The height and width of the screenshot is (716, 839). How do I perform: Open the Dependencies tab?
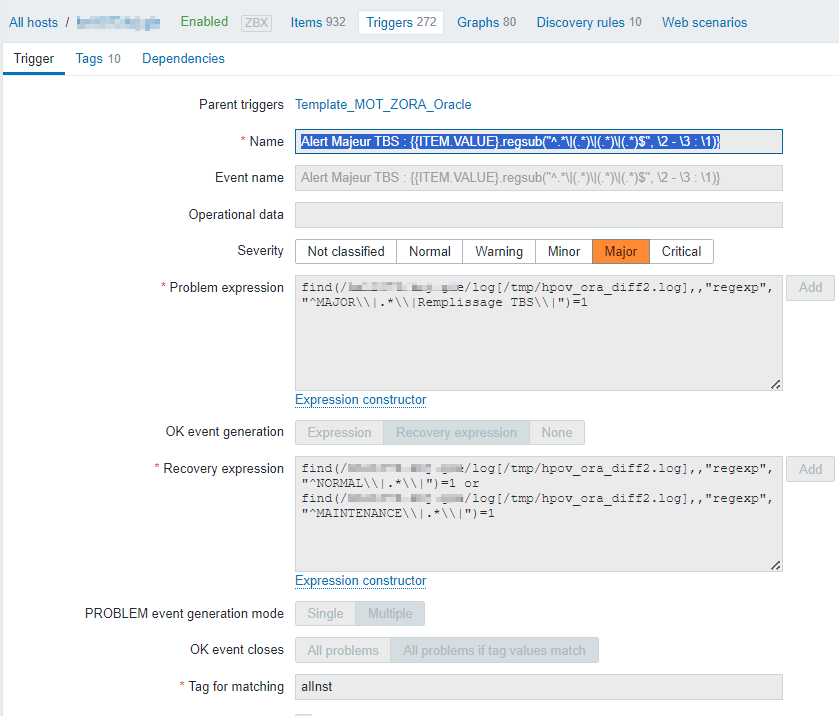(183, 59)
